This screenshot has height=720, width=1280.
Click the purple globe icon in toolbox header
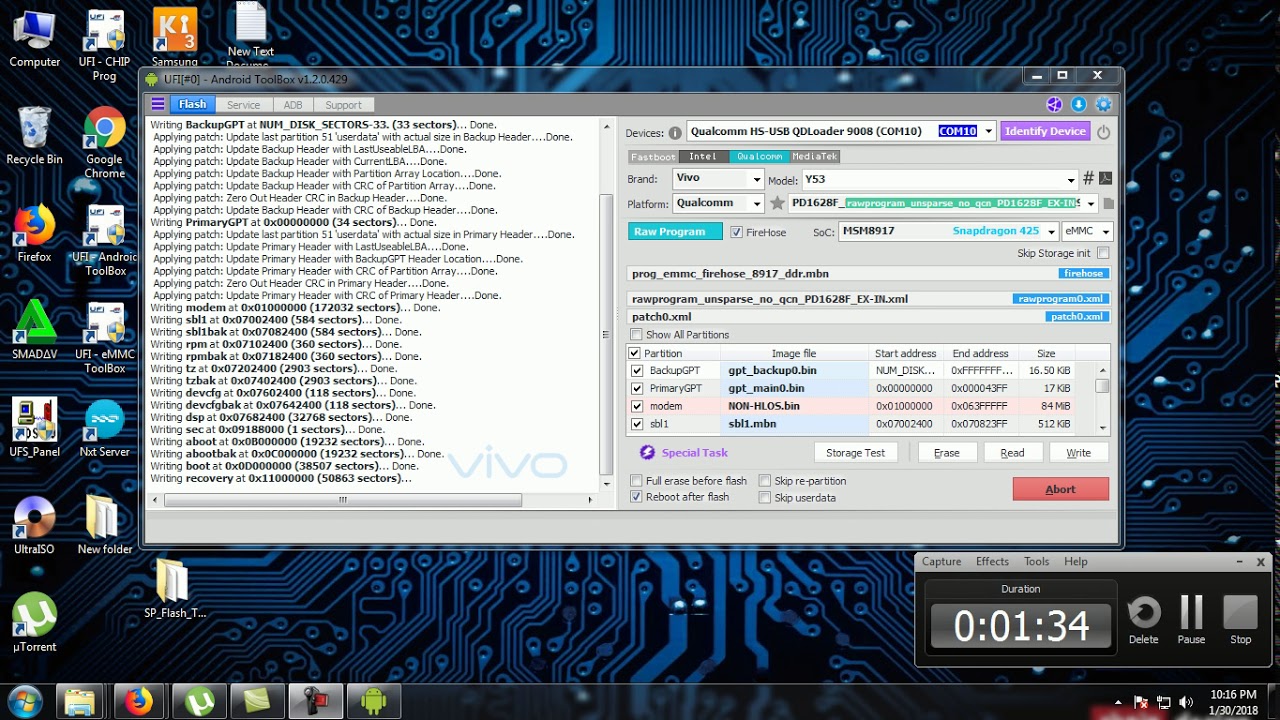[1054, 104]
